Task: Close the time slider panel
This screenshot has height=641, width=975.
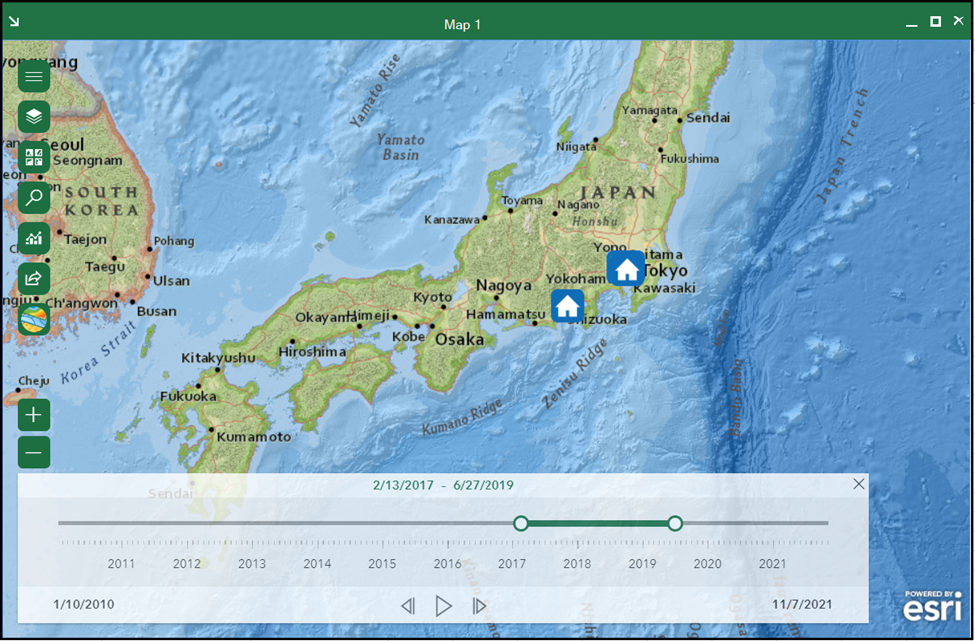Action: coord(858,484)
